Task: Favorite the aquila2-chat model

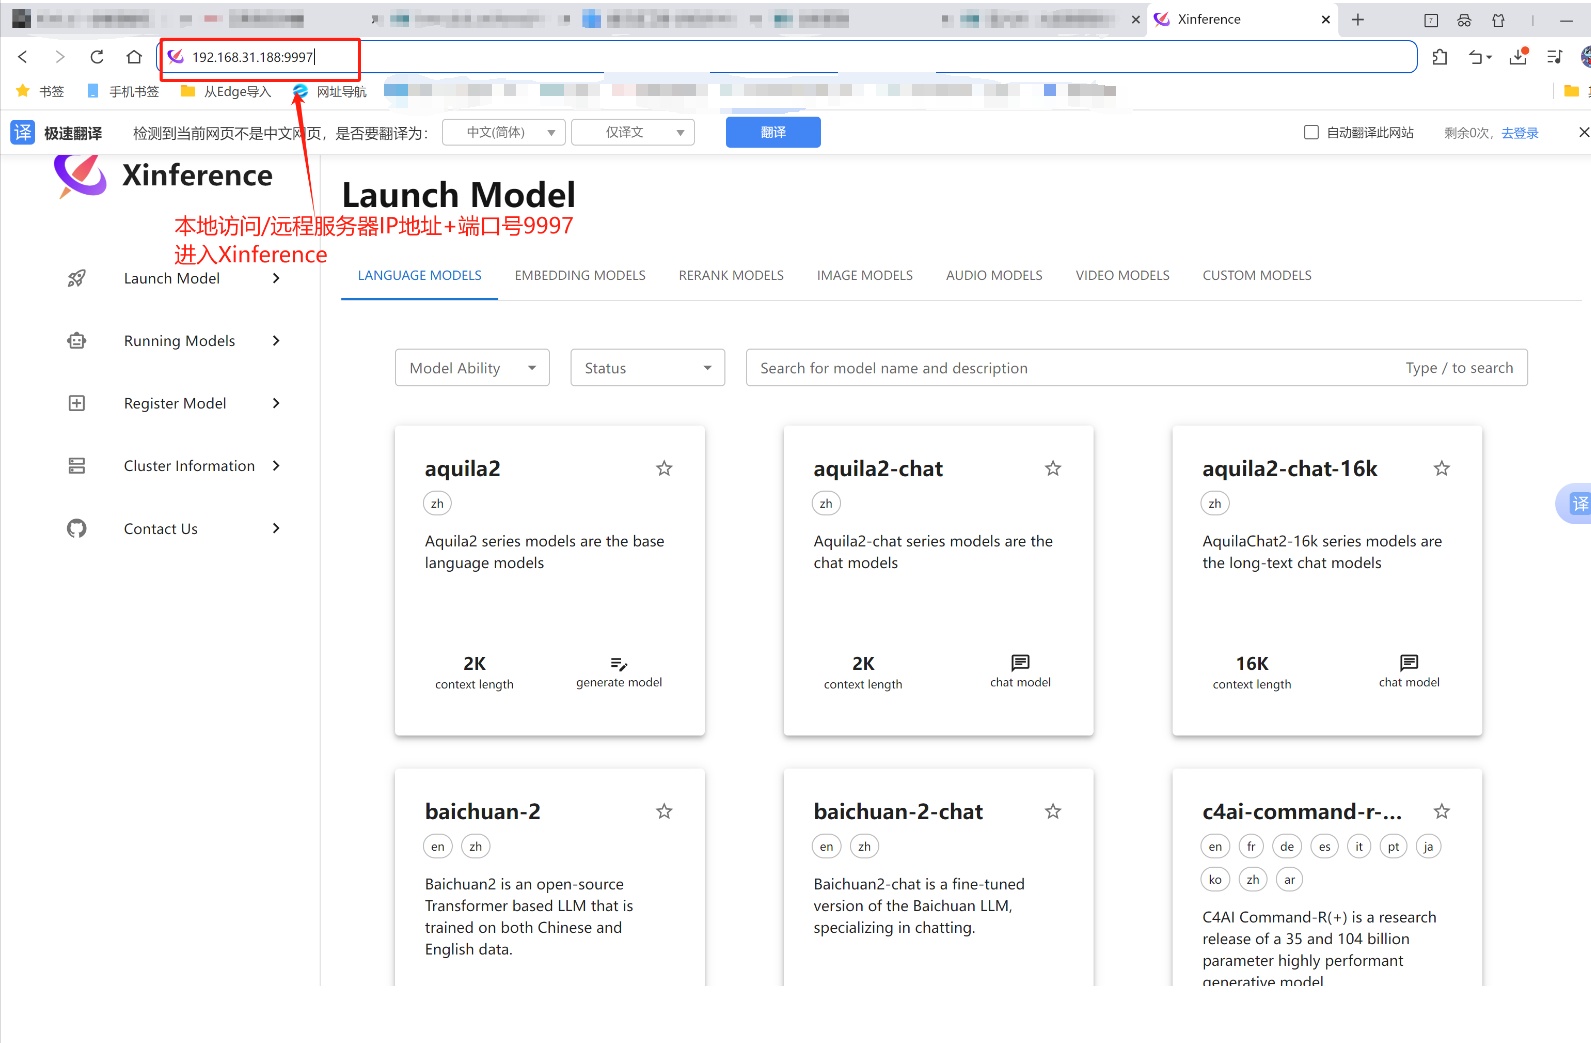Action: coord(1053,468)
